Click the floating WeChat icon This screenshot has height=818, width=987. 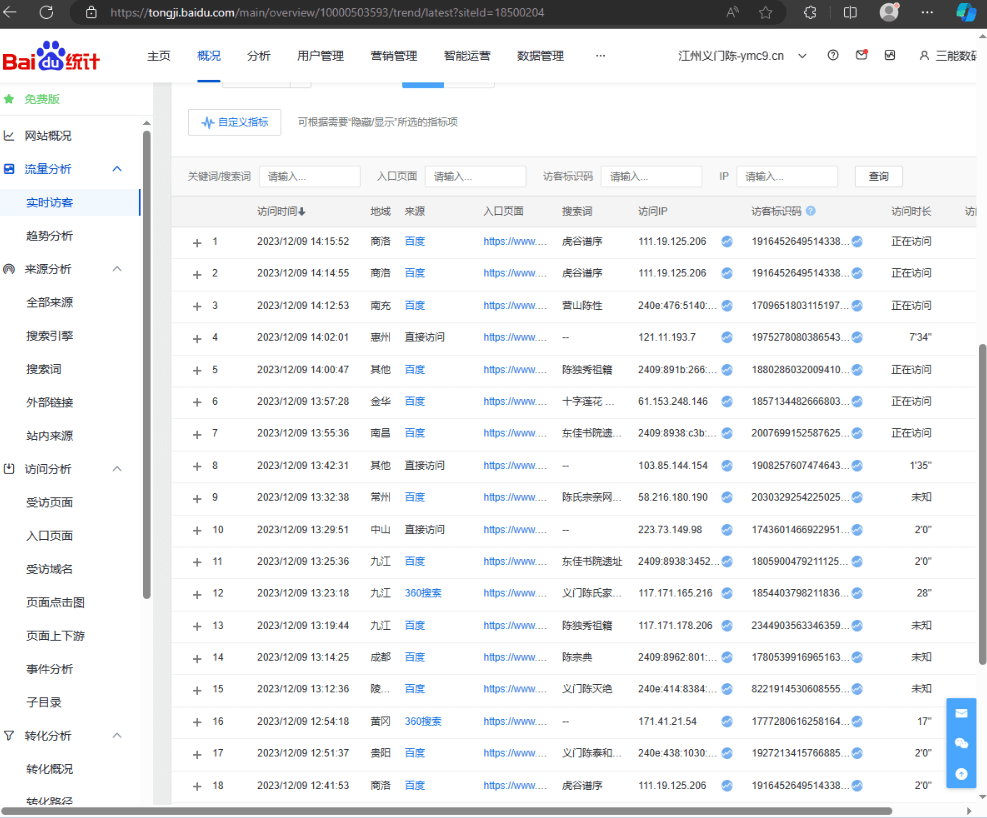pos(961,743)
